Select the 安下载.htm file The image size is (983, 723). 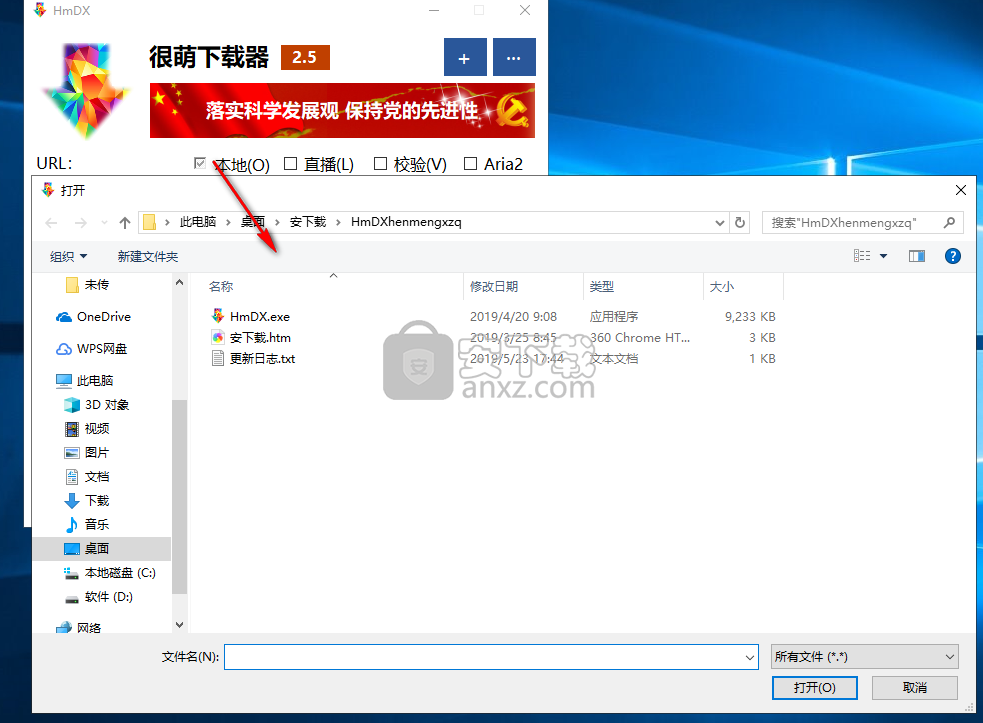pos(260,338)
